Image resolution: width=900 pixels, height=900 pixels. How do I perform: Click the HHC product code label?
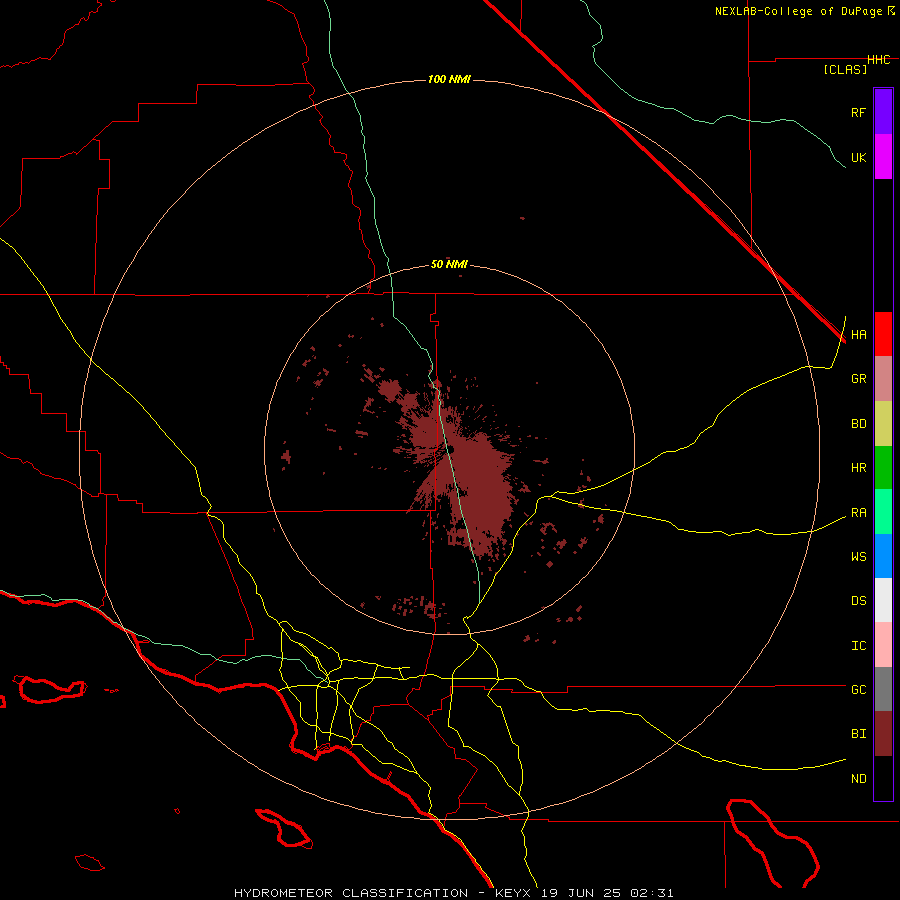879,60
